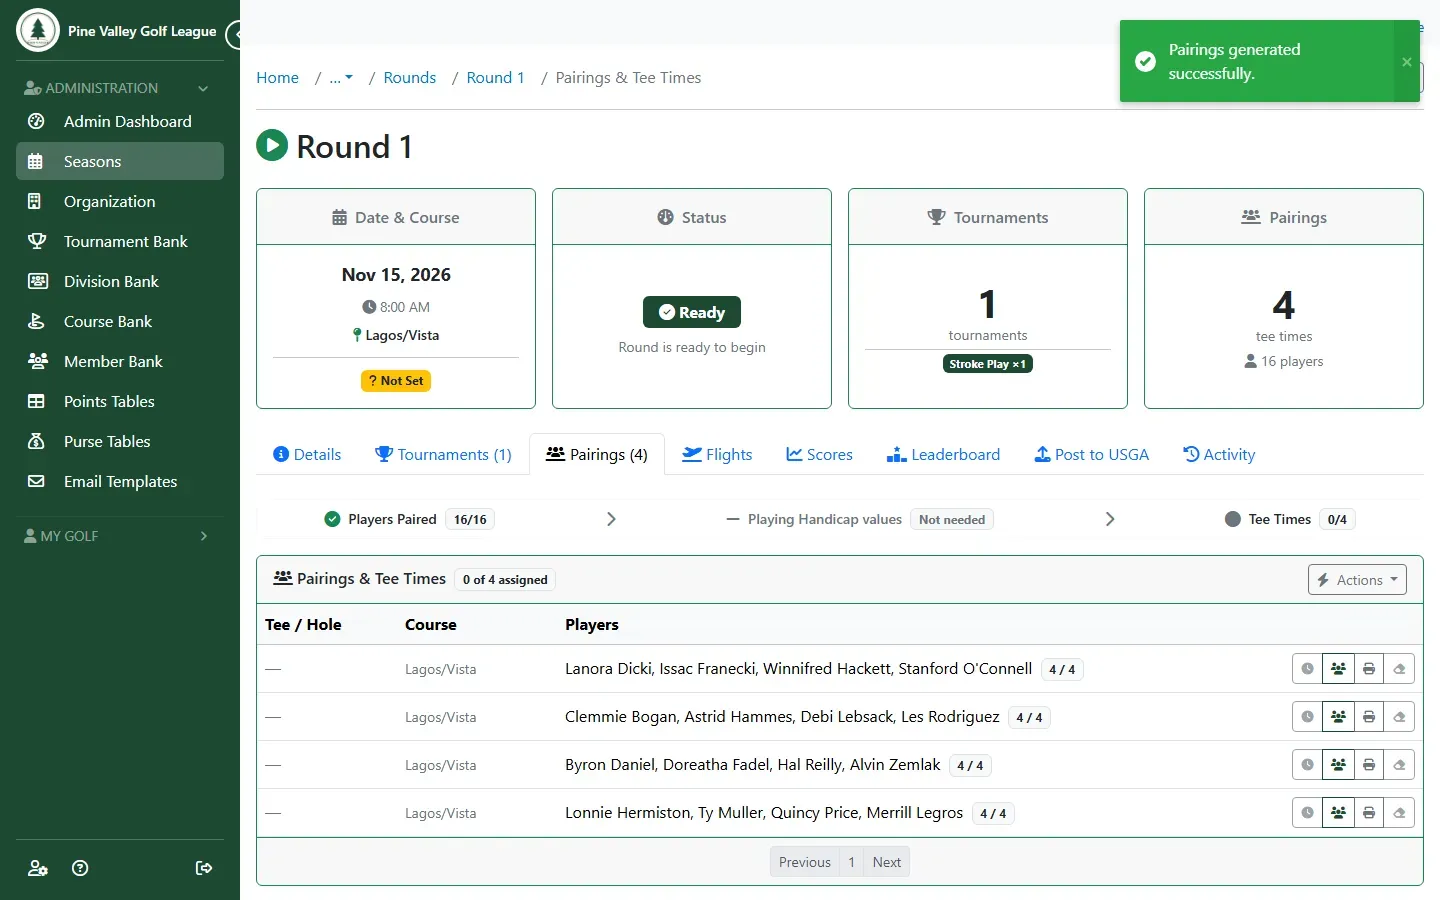Open the Leaderboard tab

click(x=943, y=454)
